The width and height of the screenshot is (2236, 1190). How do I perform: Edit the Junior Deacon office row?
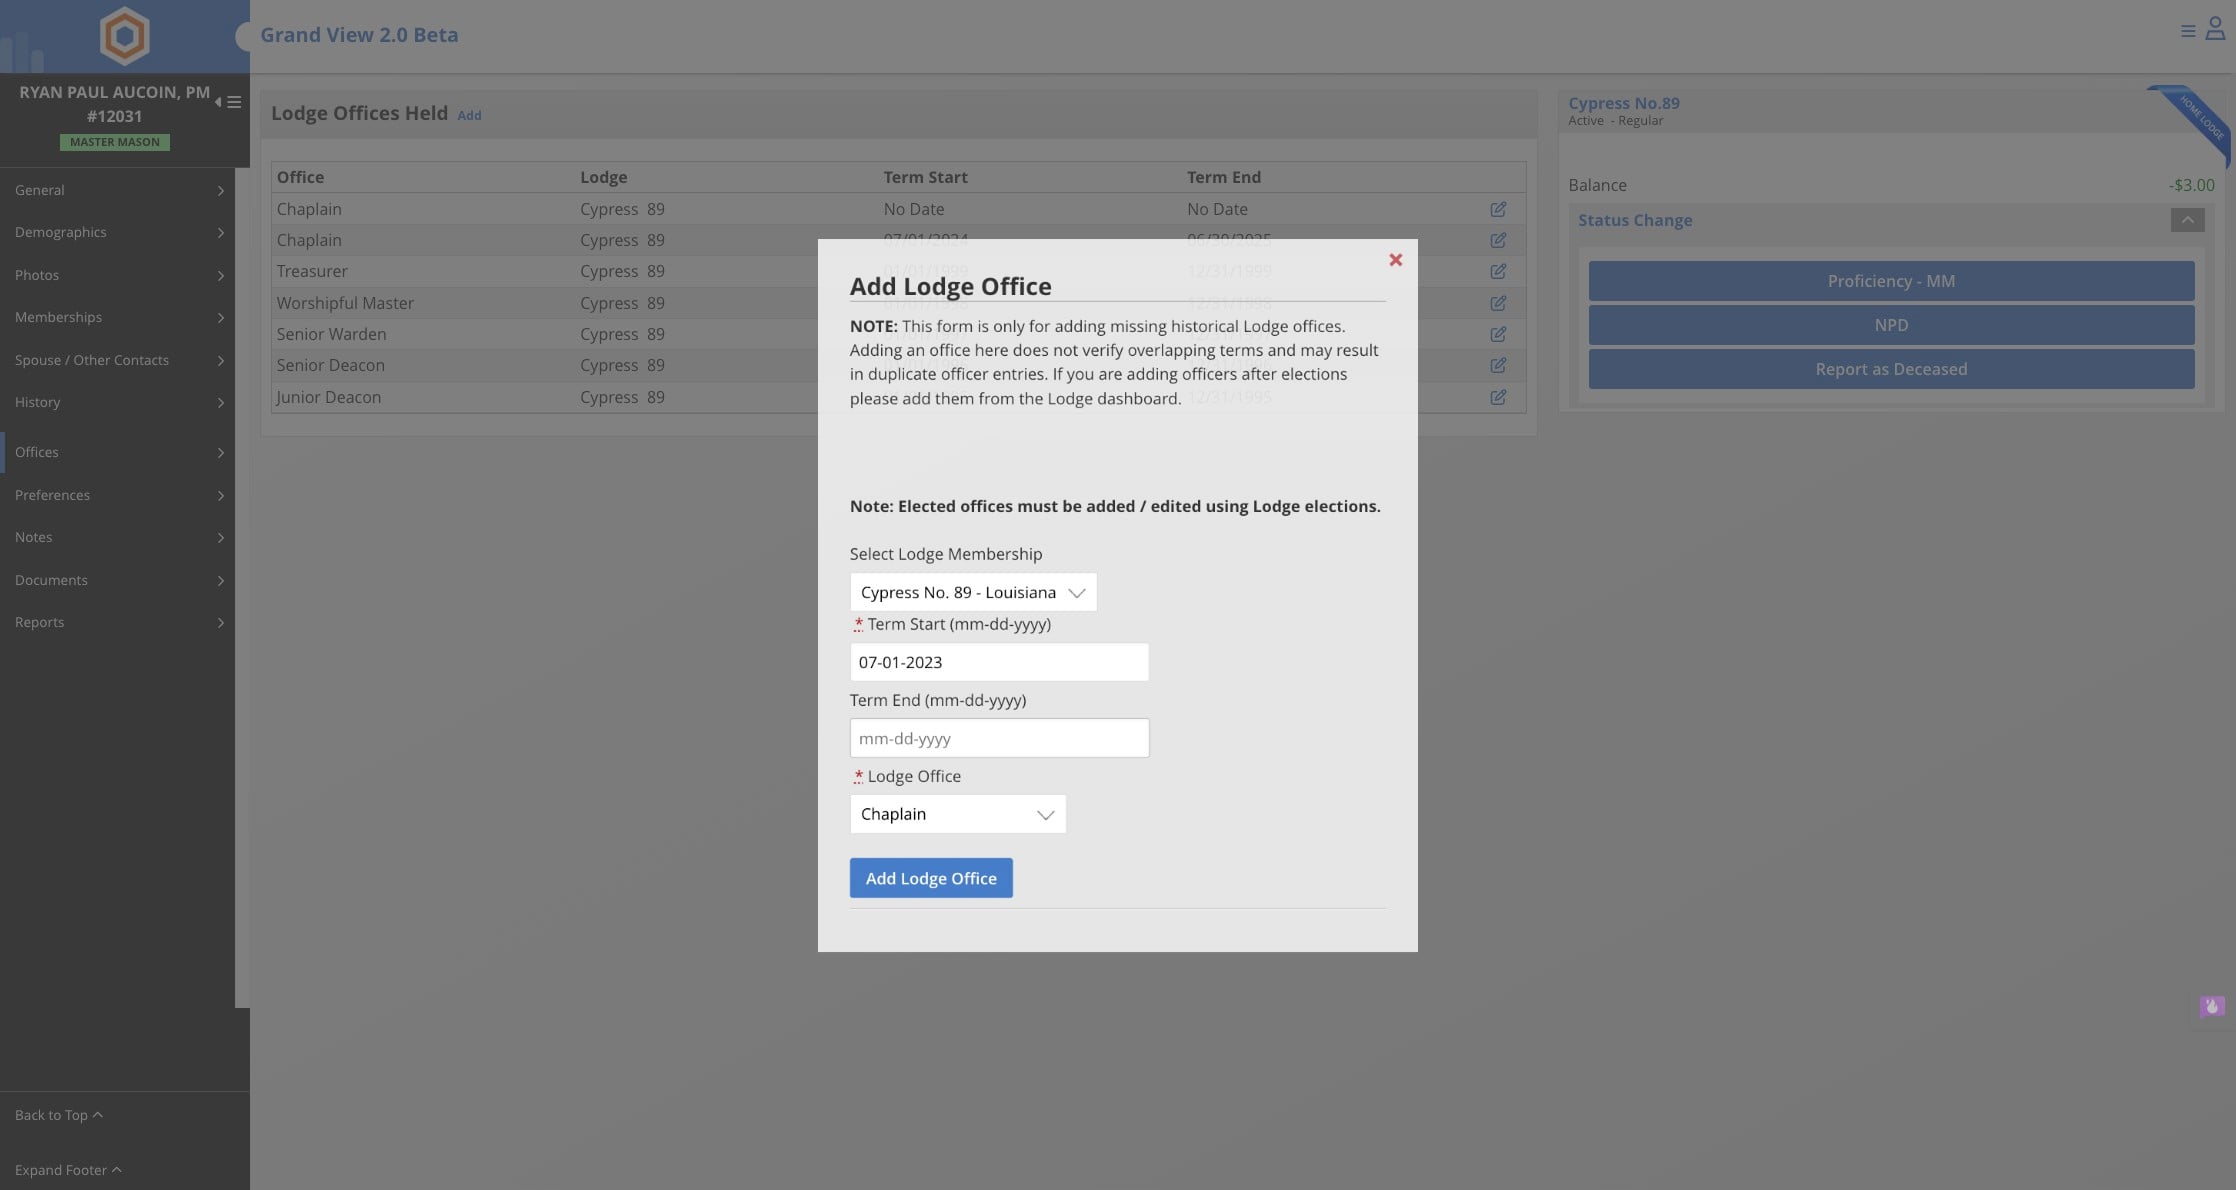1497,397
